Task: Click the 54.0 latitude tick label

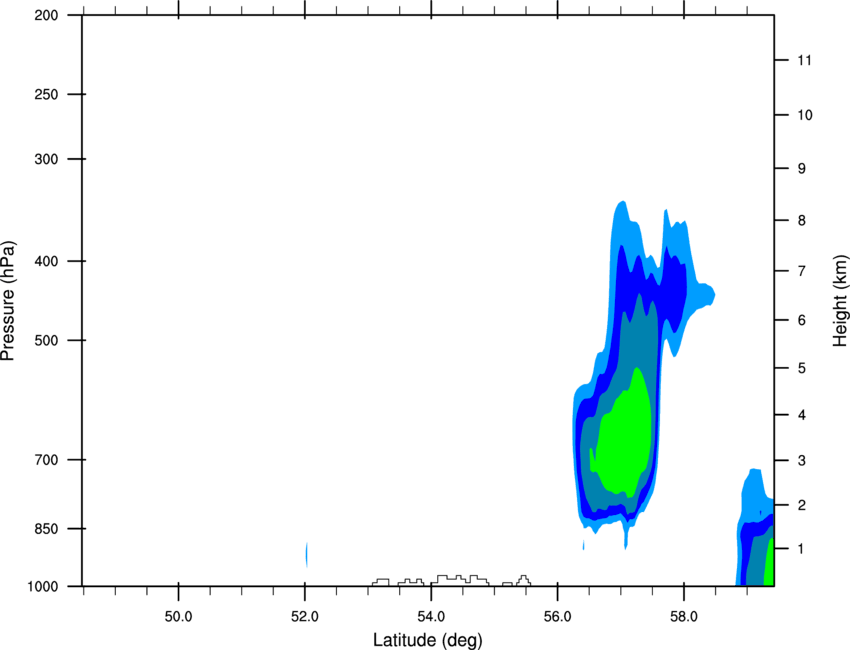Action: 432,617
